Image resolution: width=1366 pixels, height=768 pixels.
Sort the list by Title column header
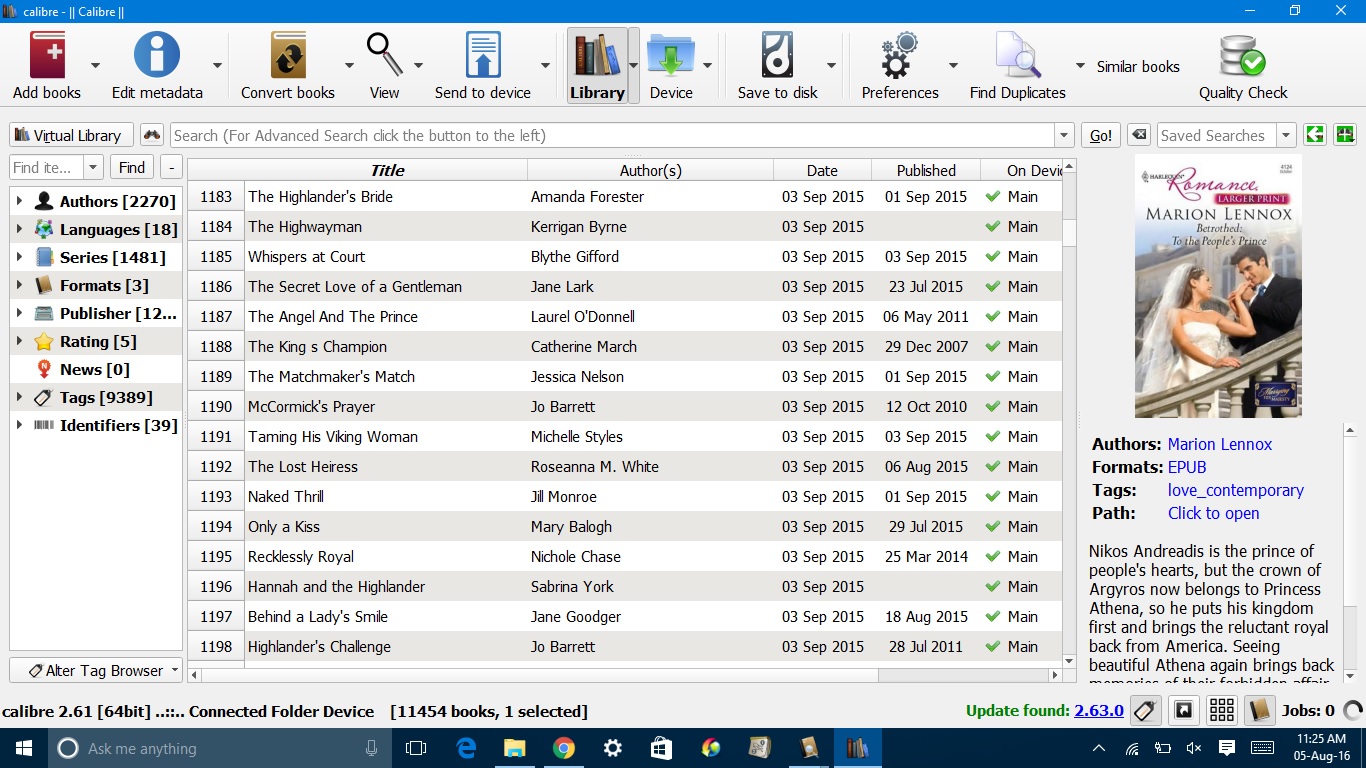coord(387,170)
